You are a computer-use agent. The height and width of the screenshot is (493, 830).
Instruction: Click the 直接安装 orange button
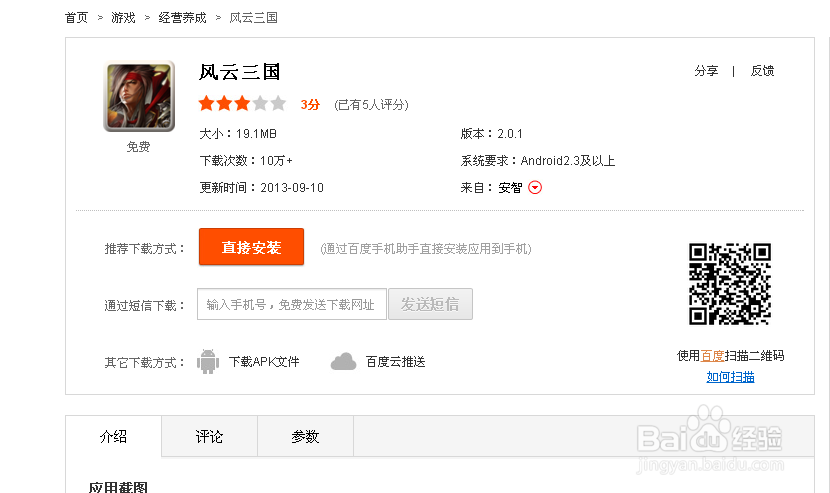[x=251, y=247]
